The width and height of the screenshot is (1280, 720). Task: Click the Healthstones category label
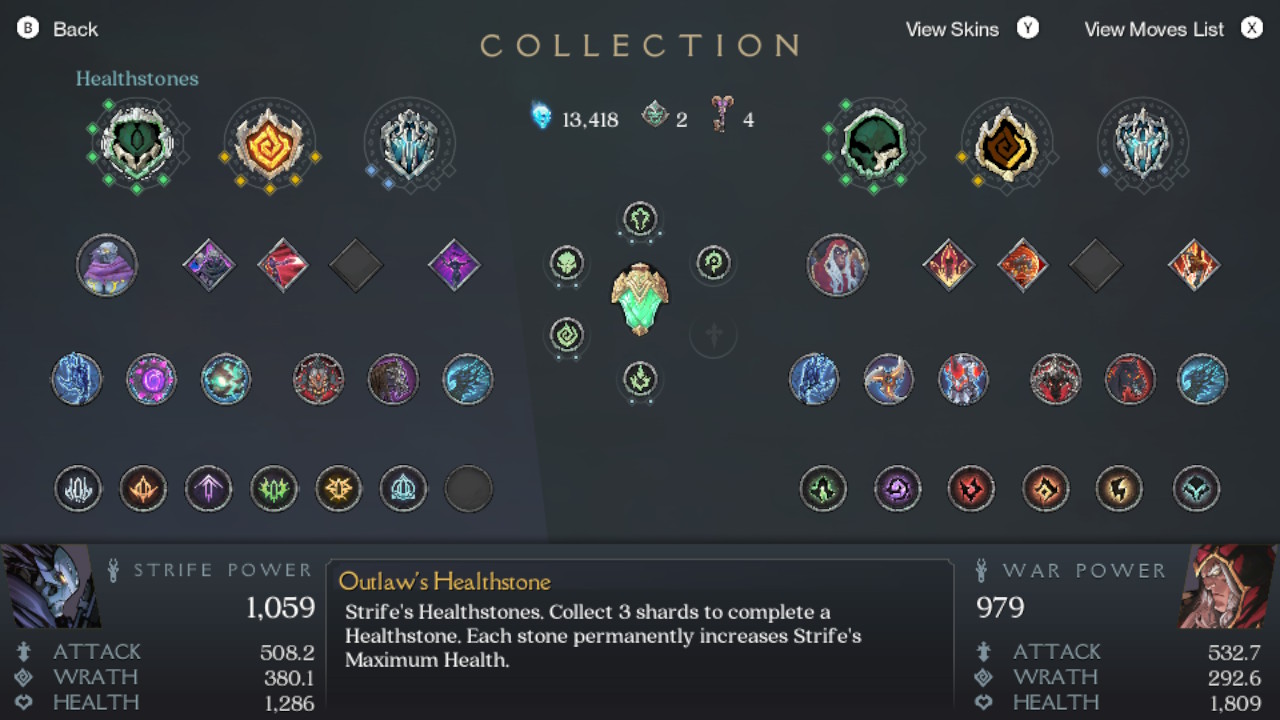137,78
